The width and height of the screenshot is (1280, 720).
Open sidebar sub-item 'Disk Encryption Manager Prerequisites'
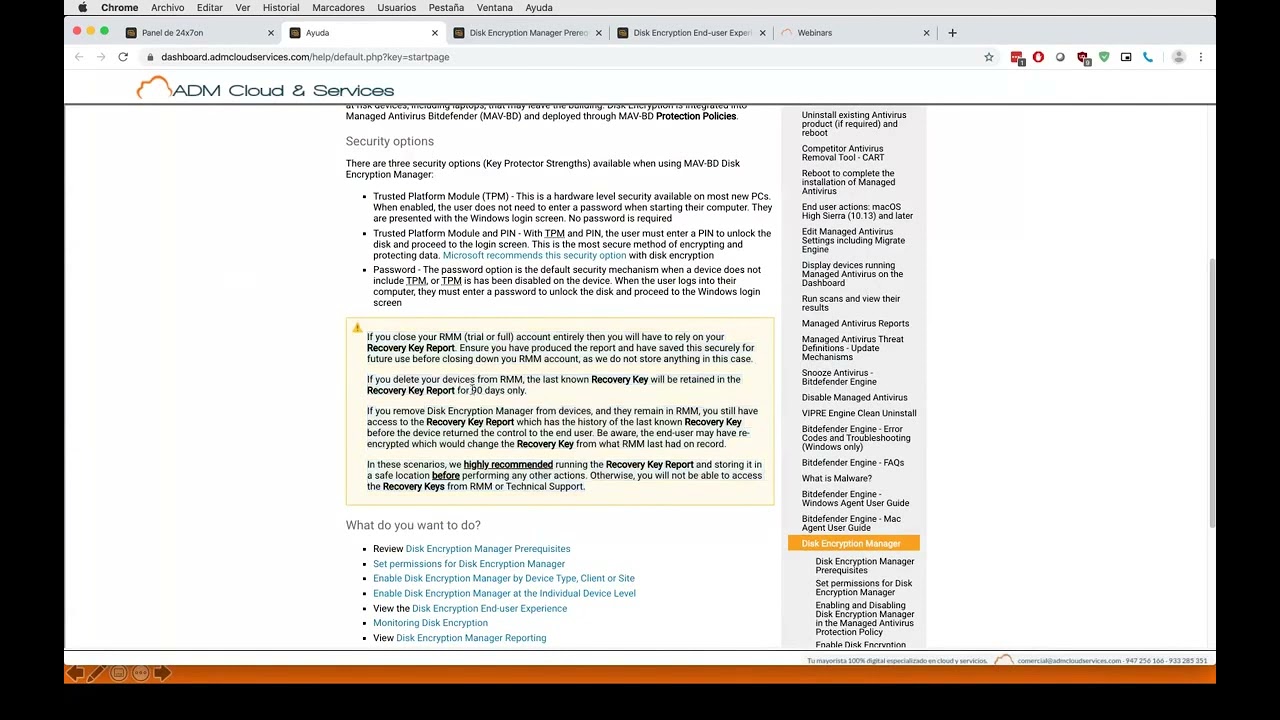click(x=865, y=566)
